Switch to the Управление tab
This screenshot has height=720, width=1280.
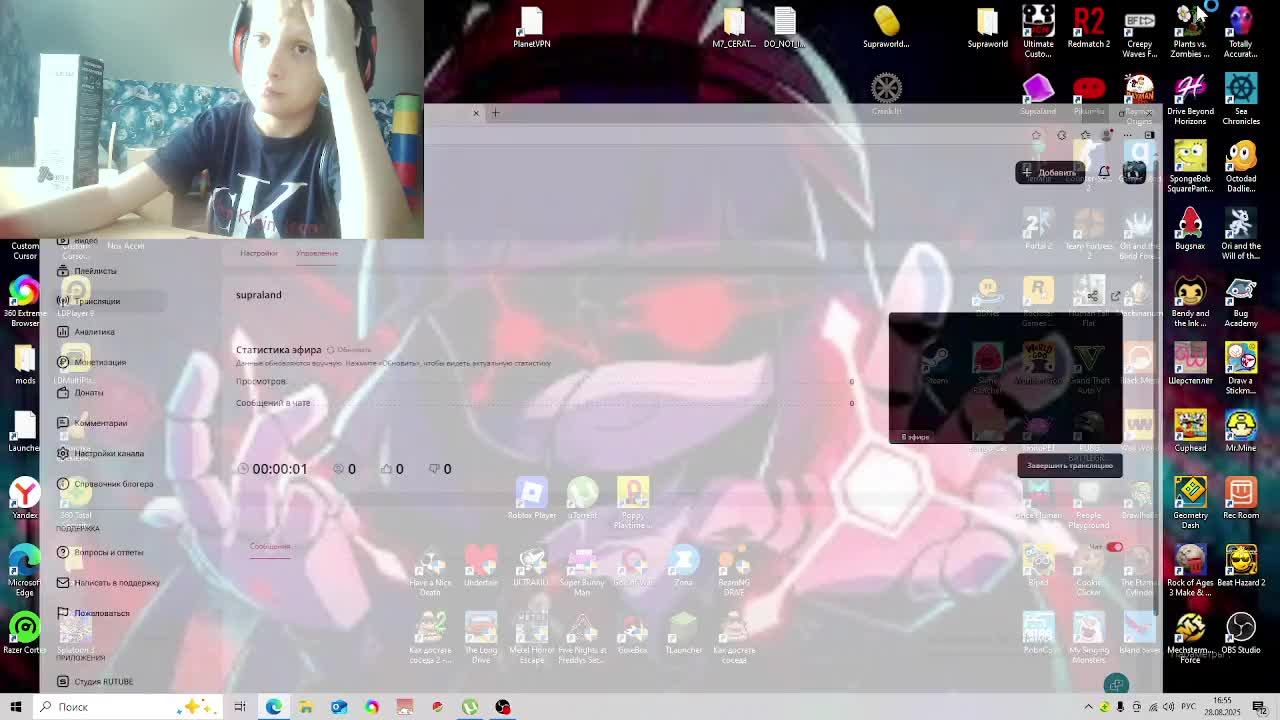[317, 253]
